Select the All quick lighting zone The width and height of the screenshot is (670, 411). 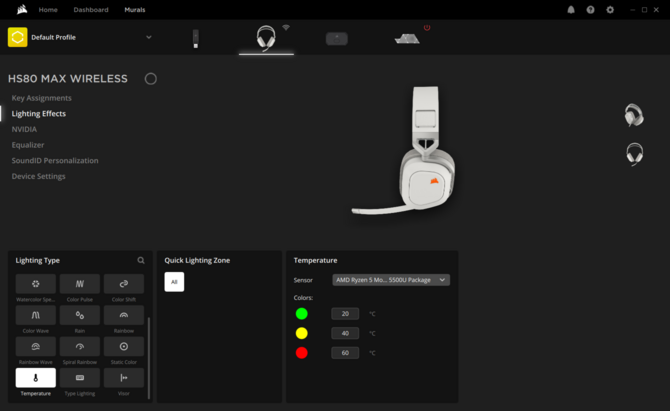[174, 282]
